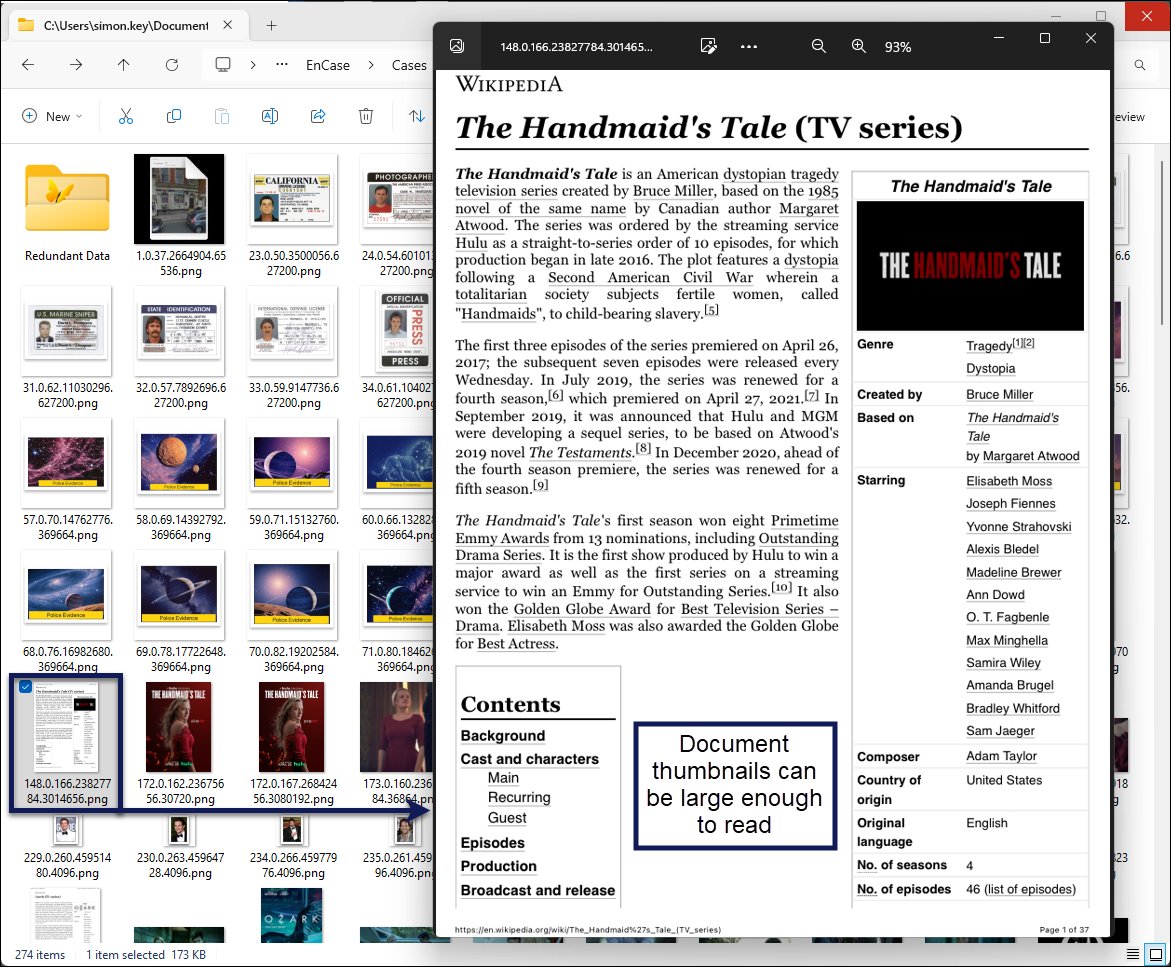Select the galaxy 68.0.76 image
Screen dimensions: 1171x967
[66, 594]
